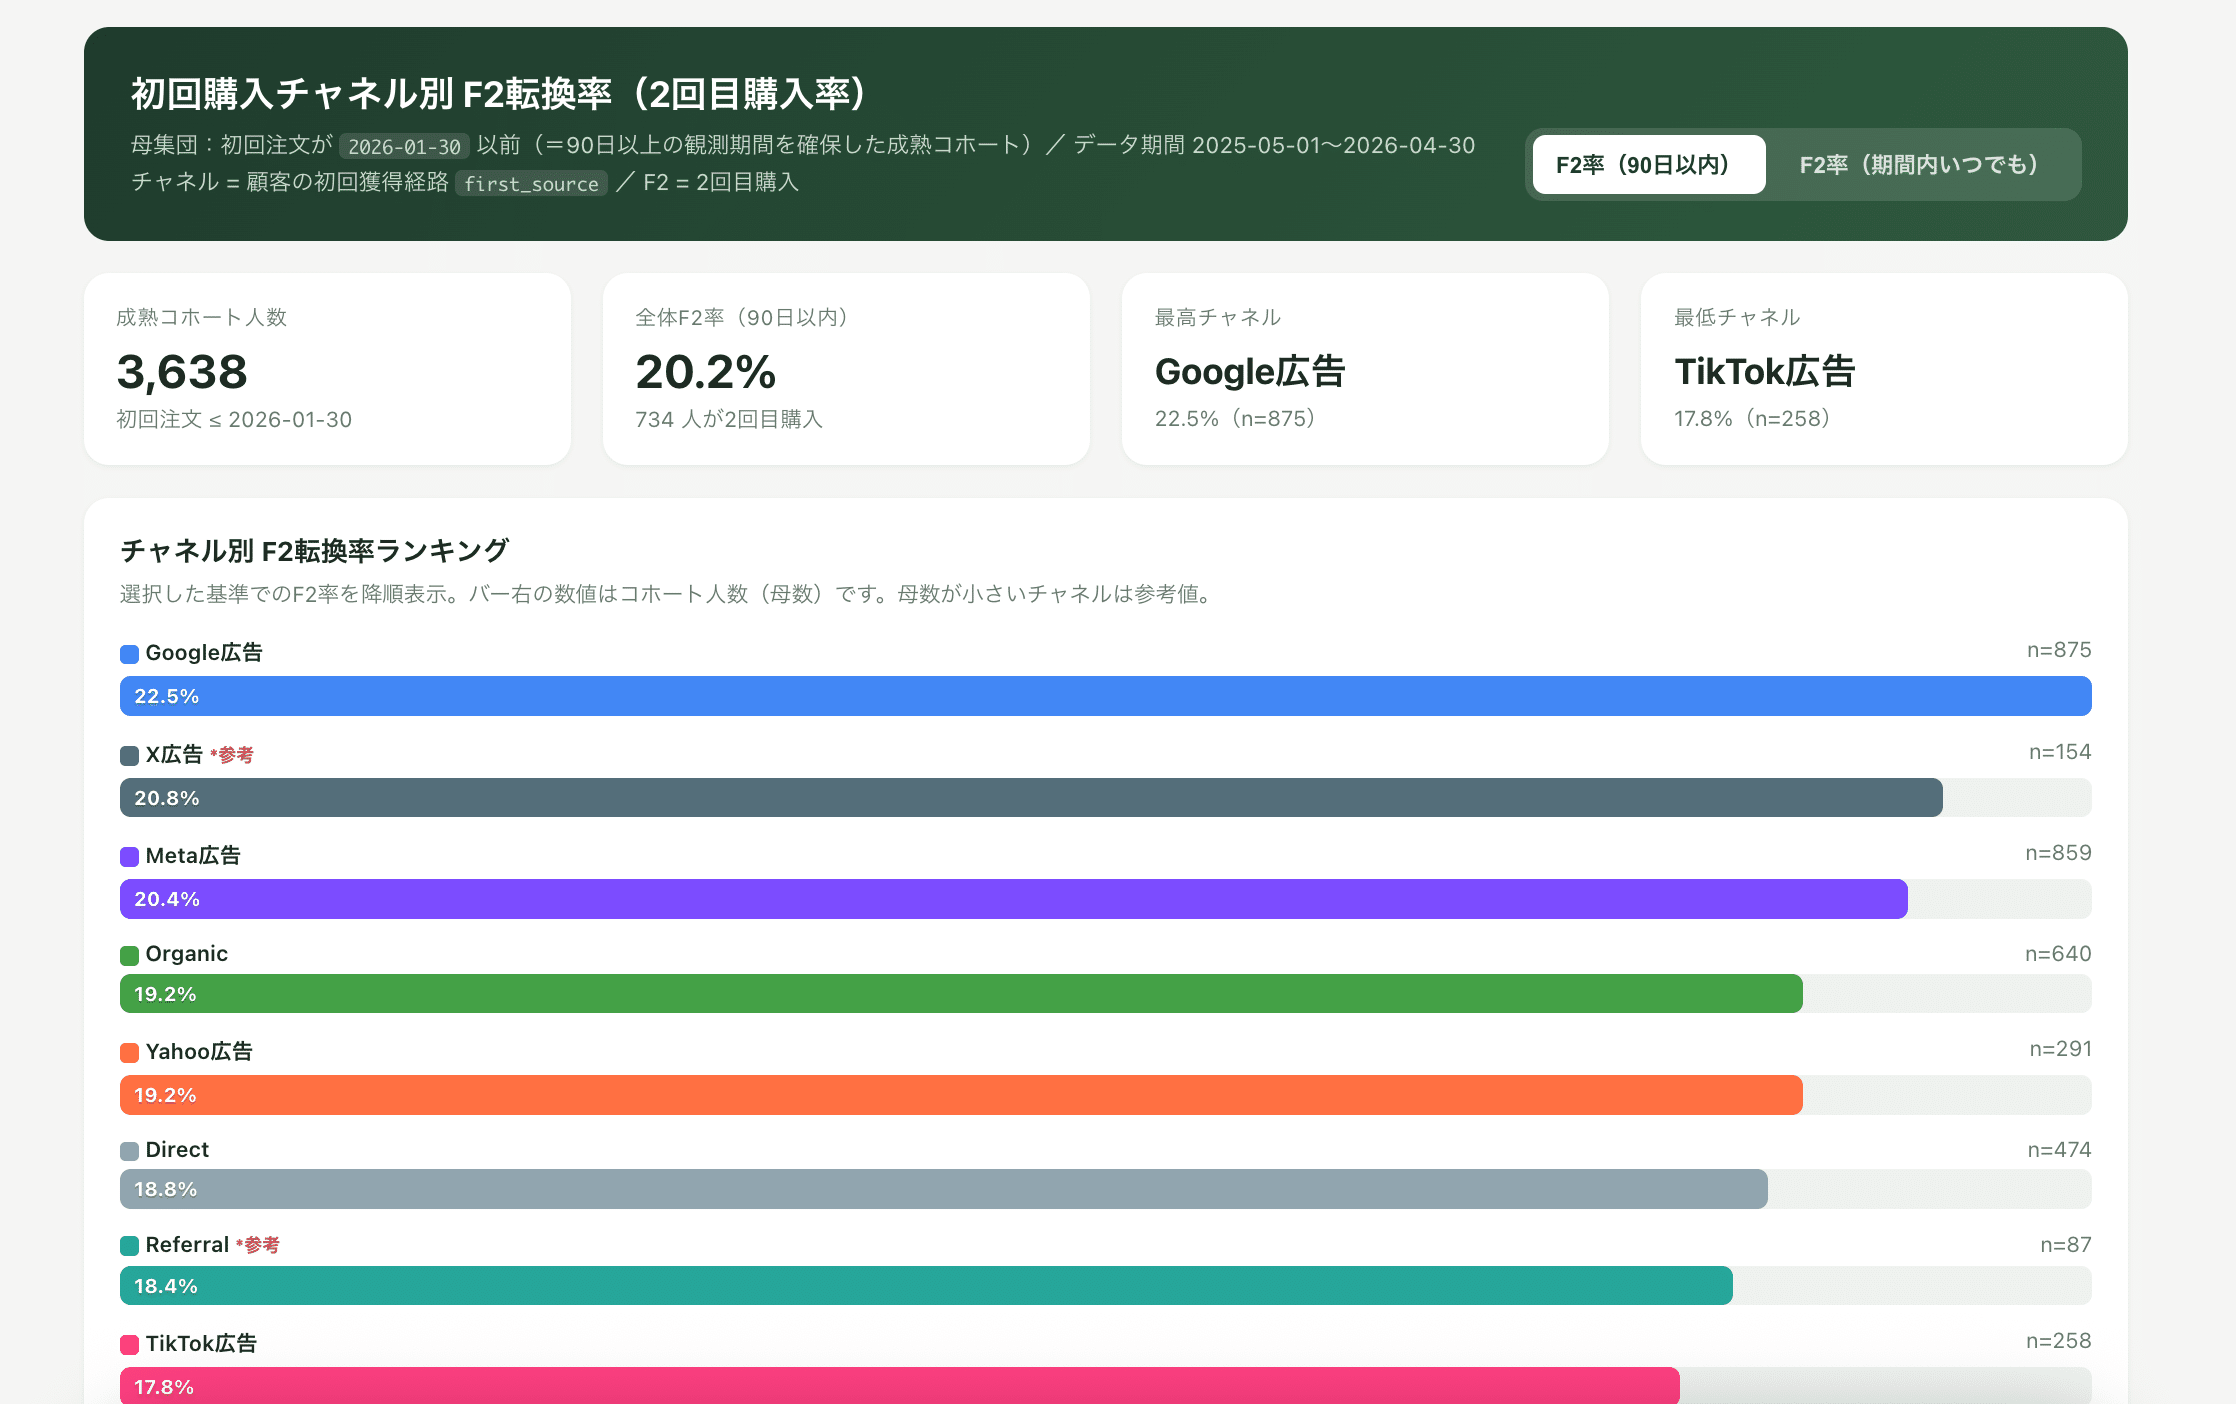Click the X広告 gray color swatch
Viewport: 2236px width, 1404px height.
129,756
